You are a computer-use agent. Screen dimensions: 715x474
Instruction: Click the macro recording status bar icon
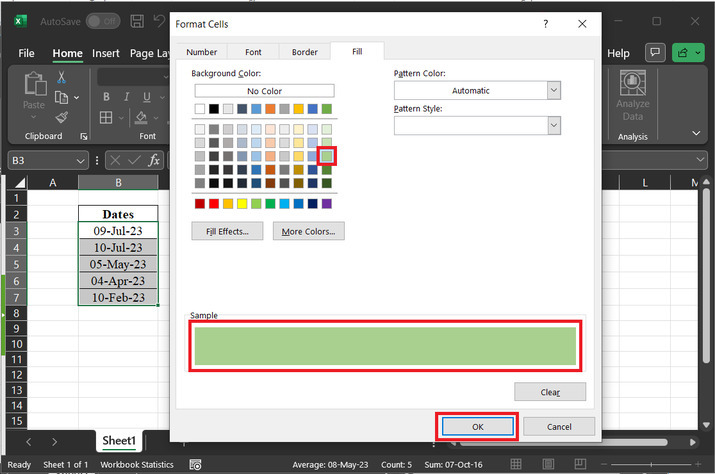(x=195, y=464)
